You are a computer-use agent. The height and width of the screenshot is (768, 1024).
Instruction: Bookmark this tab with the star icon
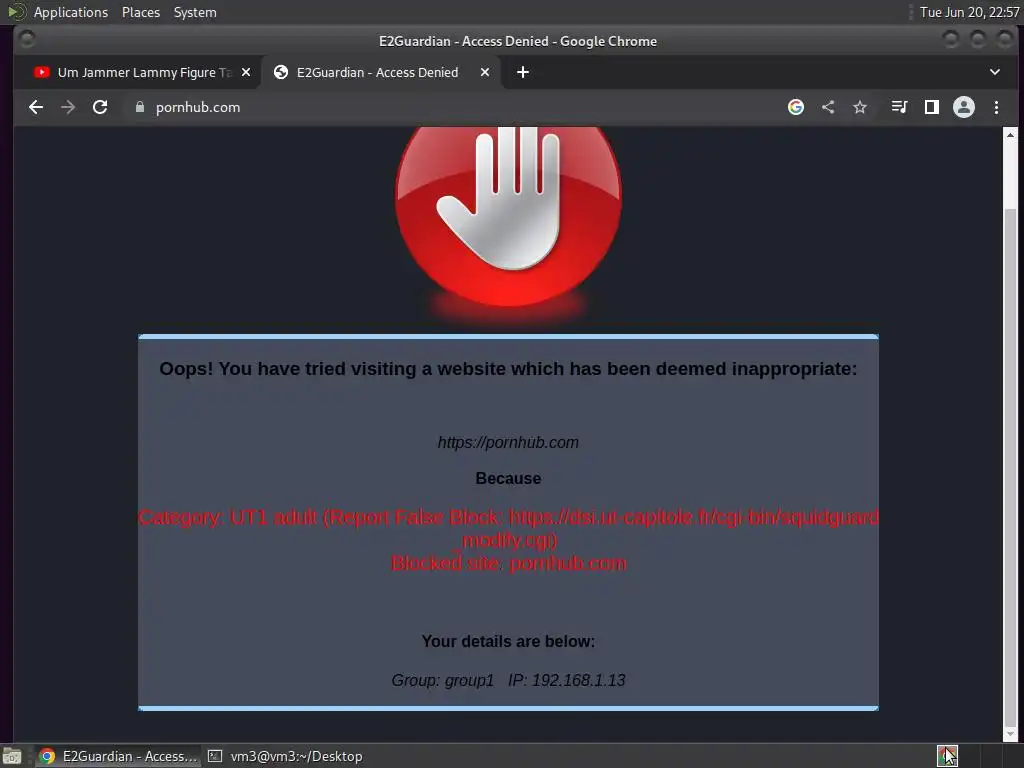click(859, 107)
